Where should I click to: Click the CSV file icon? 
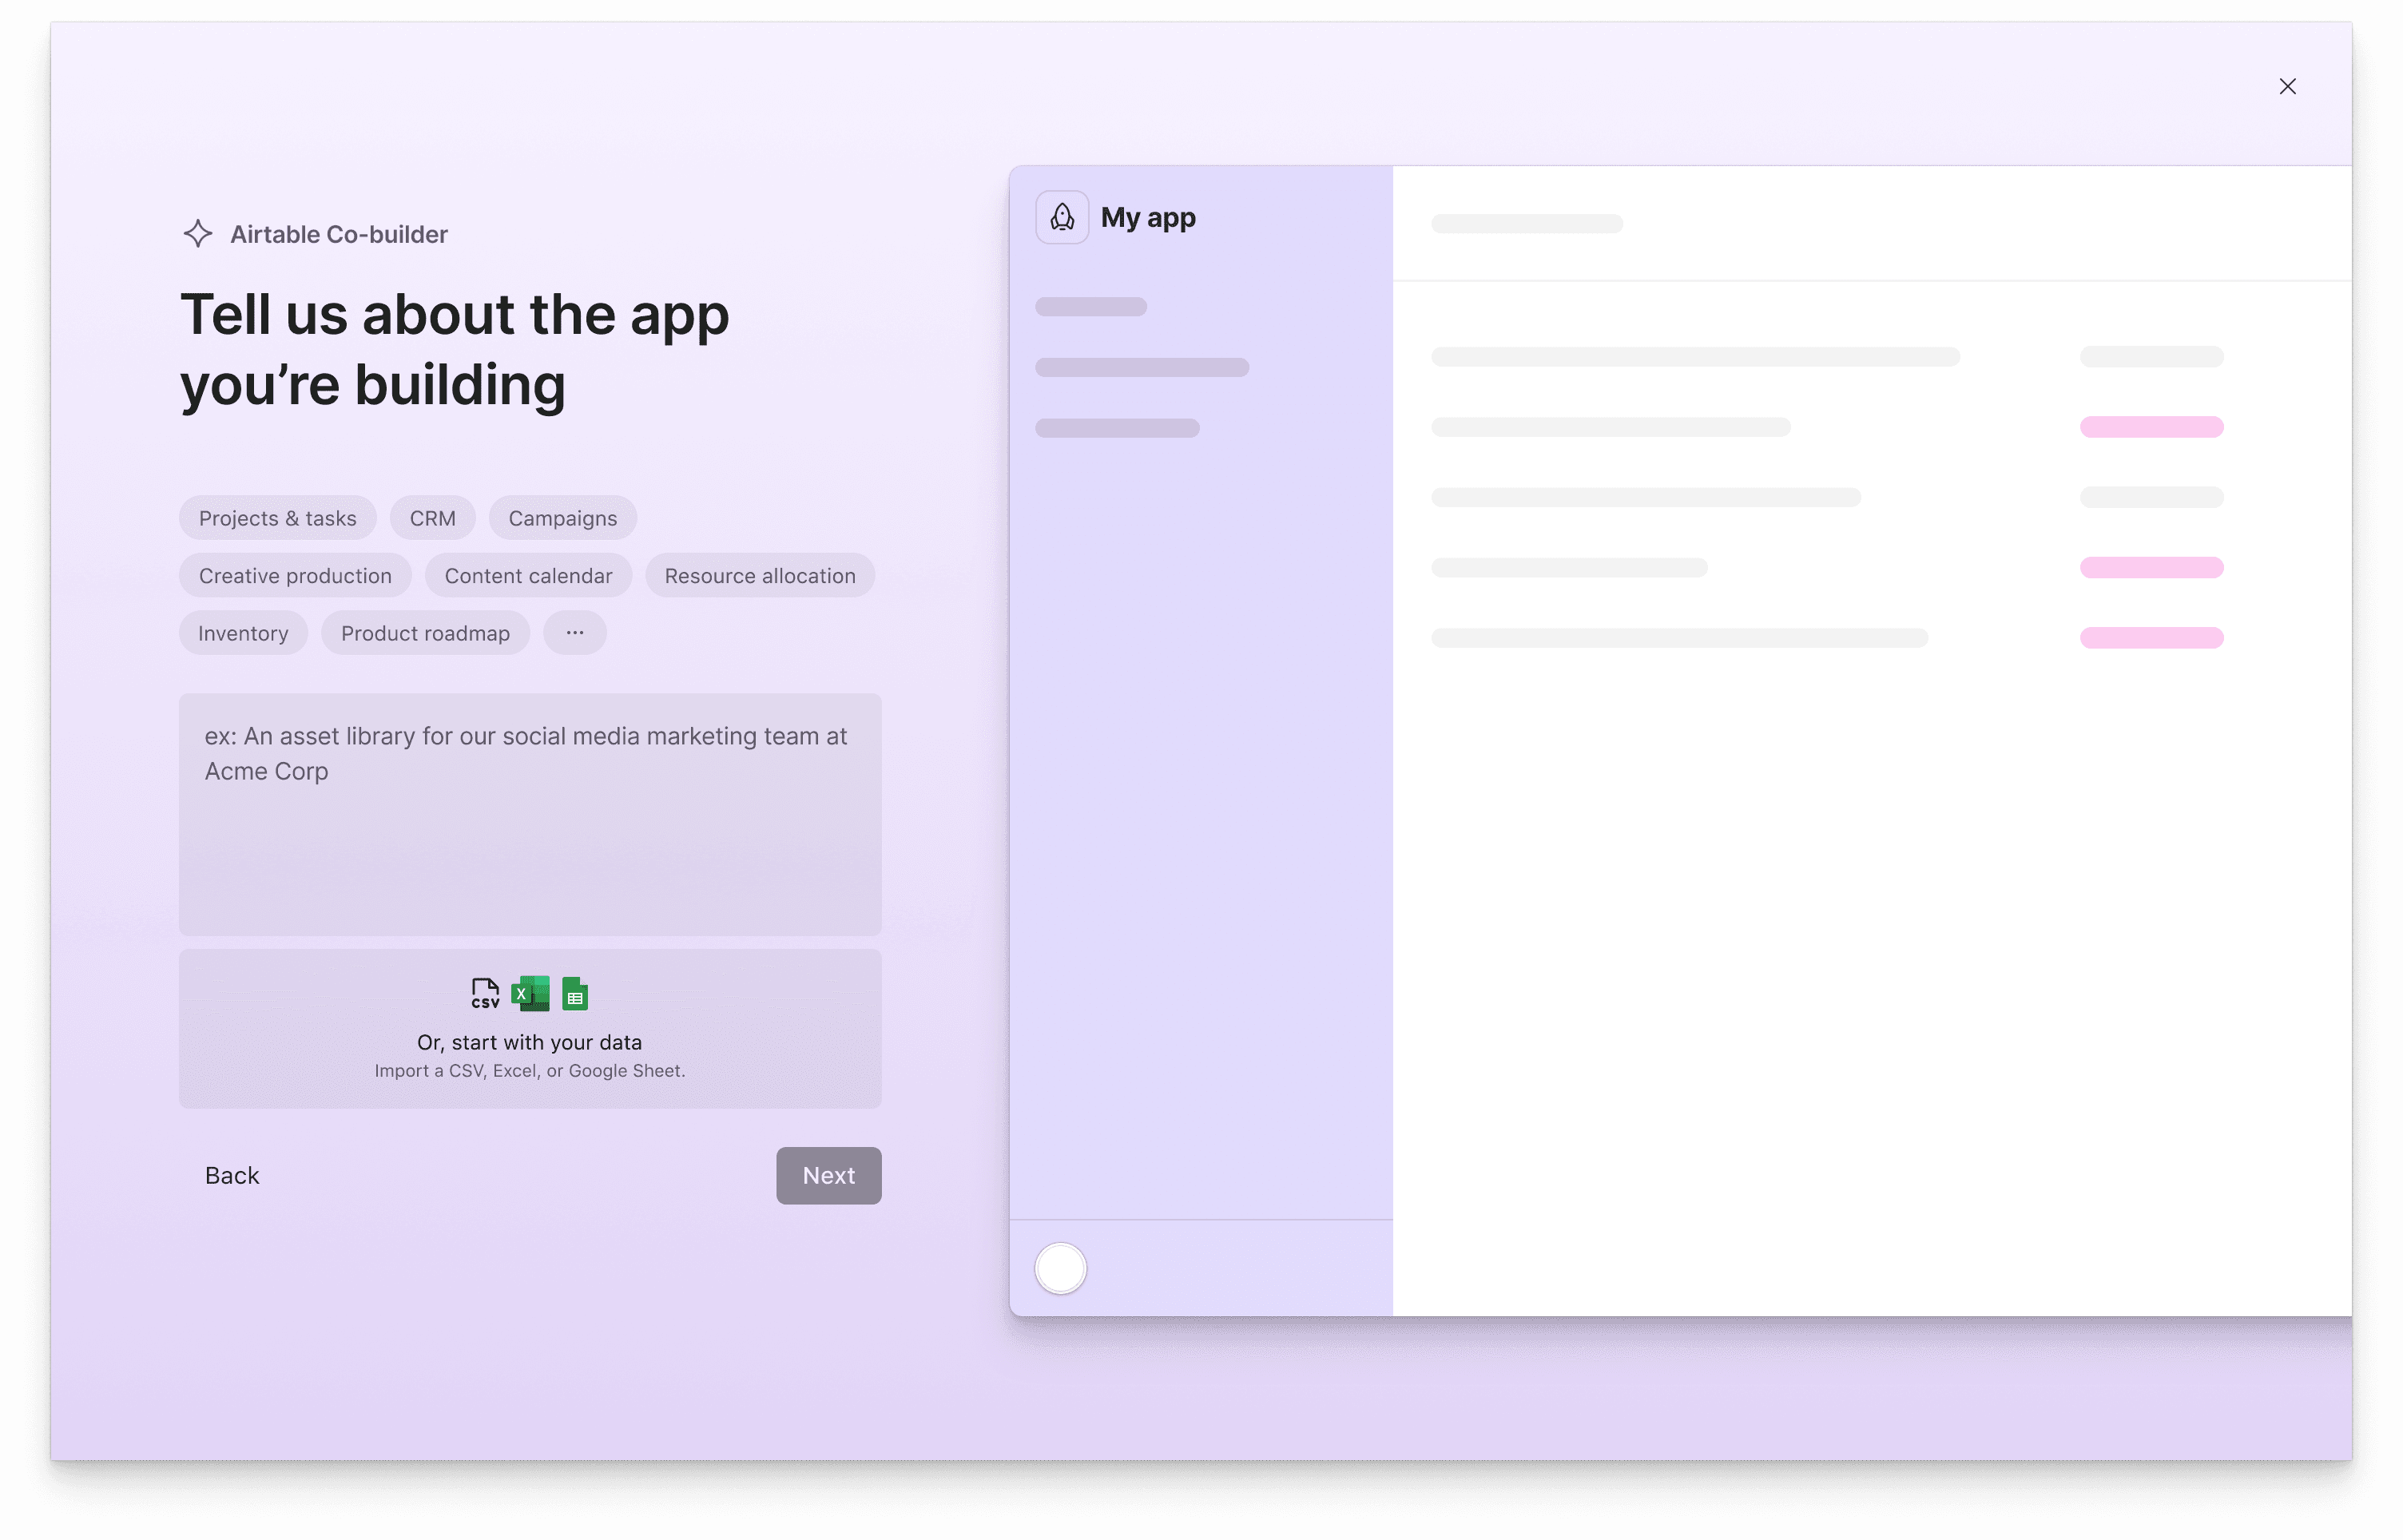pyautogui.click(x=485, y=993)
